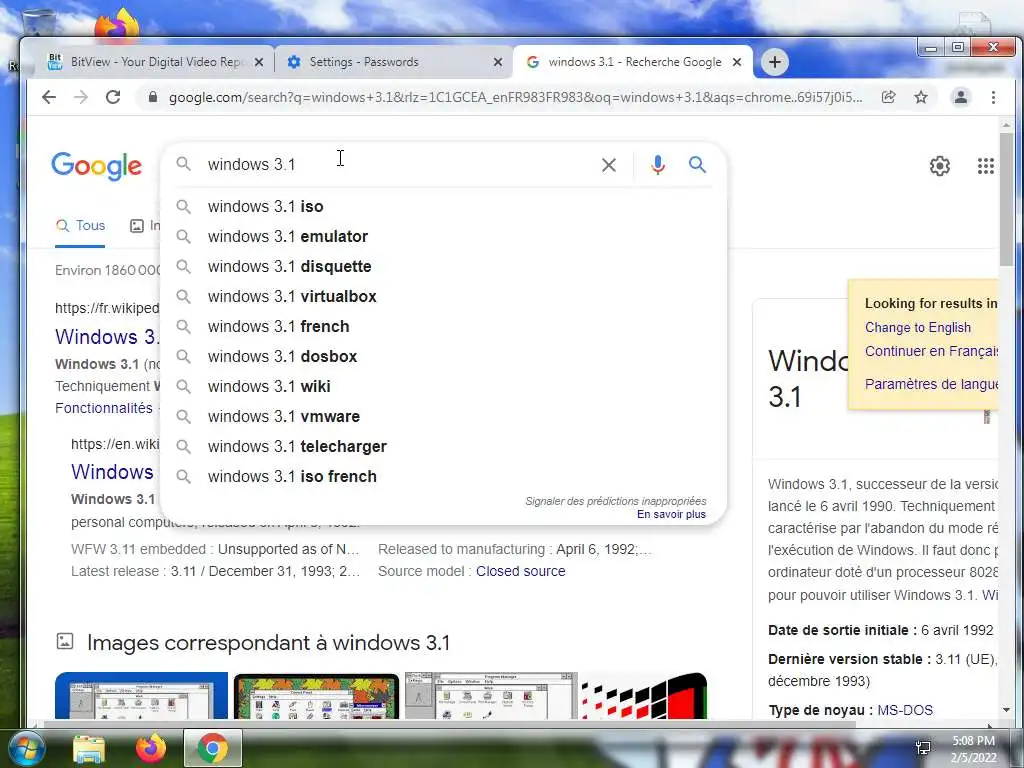Open the Closed source link
Viewport: 1024px width, 768px height.
pyautogui.click(x=520, y=571)
